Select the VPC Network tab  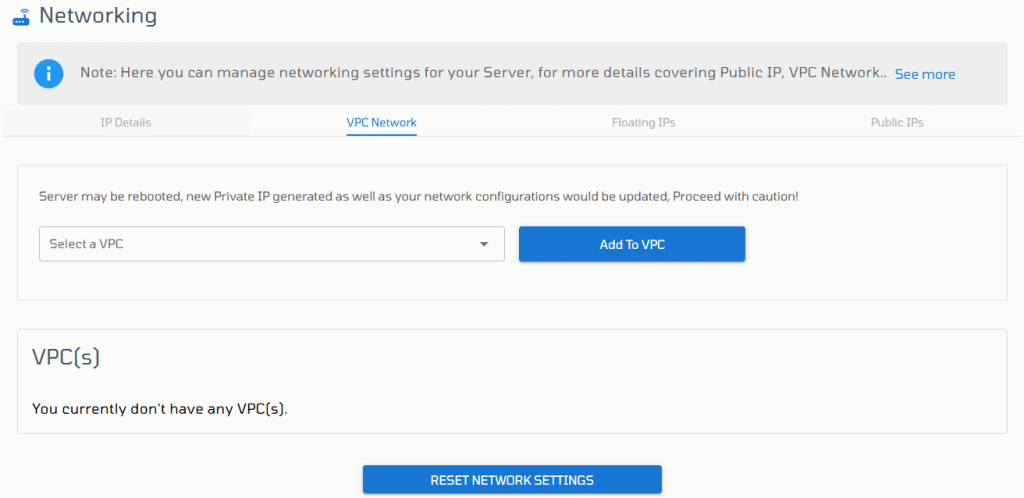(381, 123)
